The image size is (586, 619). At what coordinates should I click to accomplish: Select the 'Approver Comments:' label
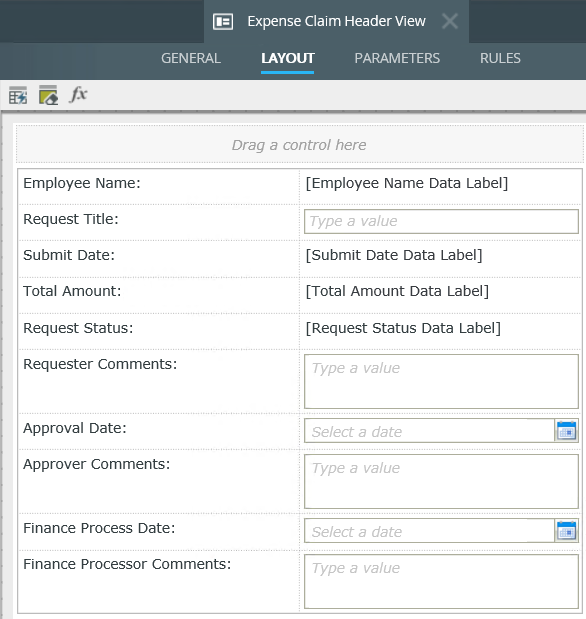click(96, 464)
